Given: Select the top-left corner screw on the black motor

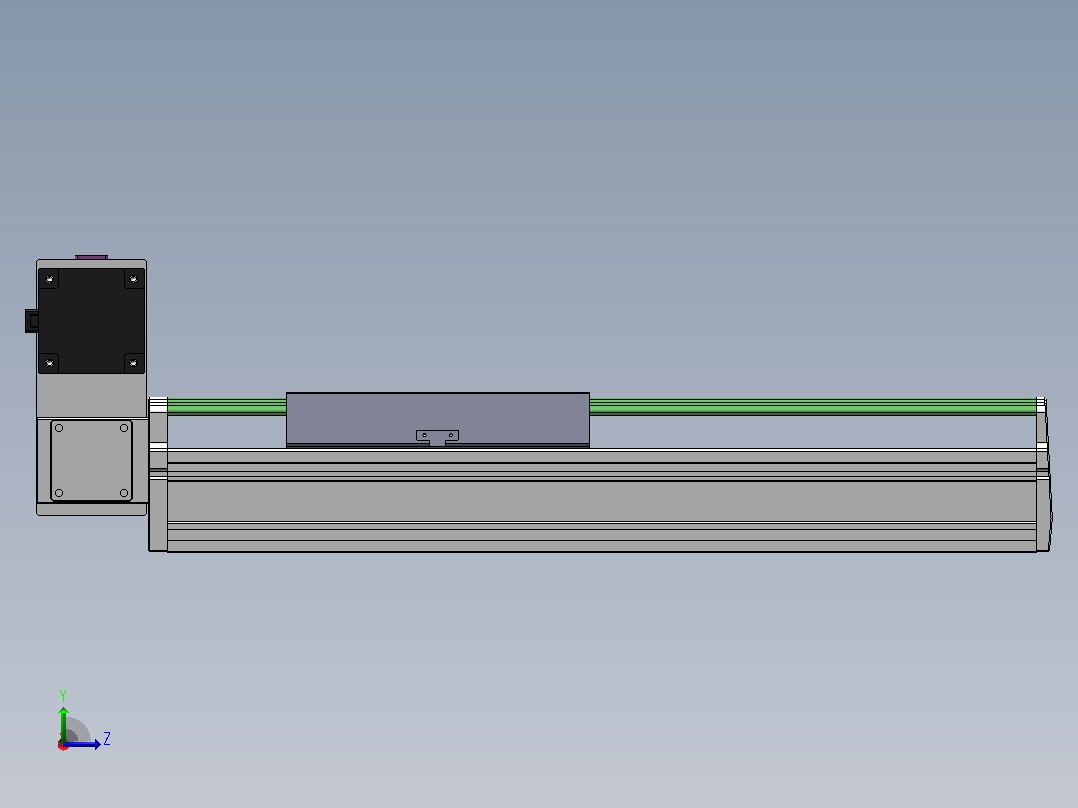Looking at the screenshot, I should coord(50,279).
